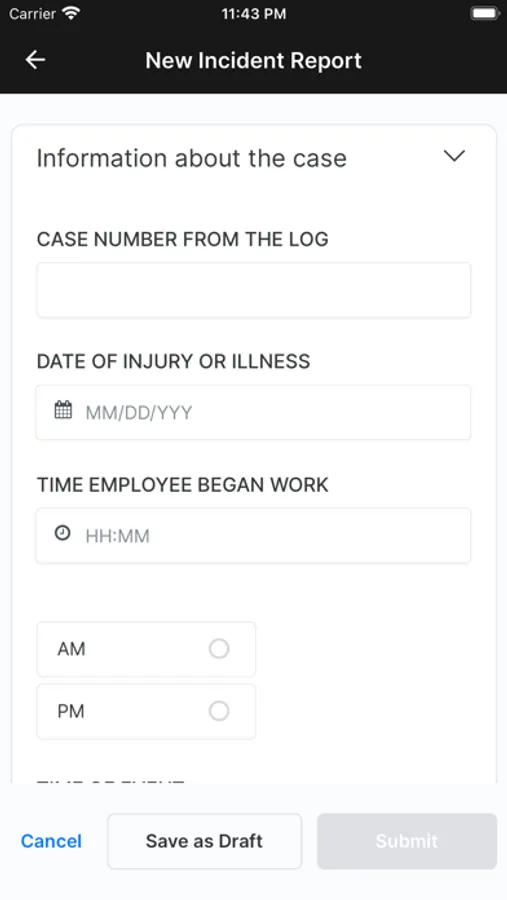Tap the Wi-Fi status icon
Image resolution: width=507 pixels, height=900 pixels.
coord(71,14)
